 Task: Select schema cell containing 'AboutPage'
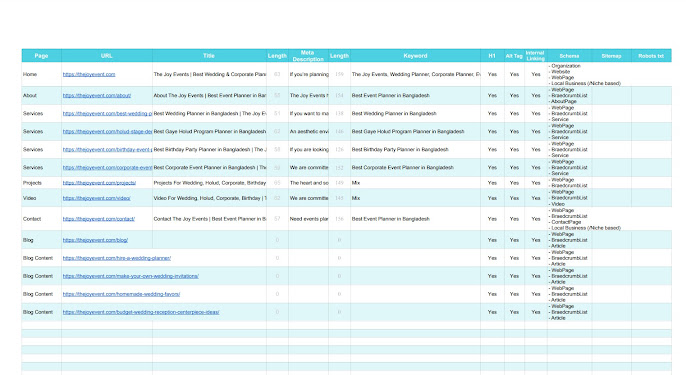[x=569, y=95]
